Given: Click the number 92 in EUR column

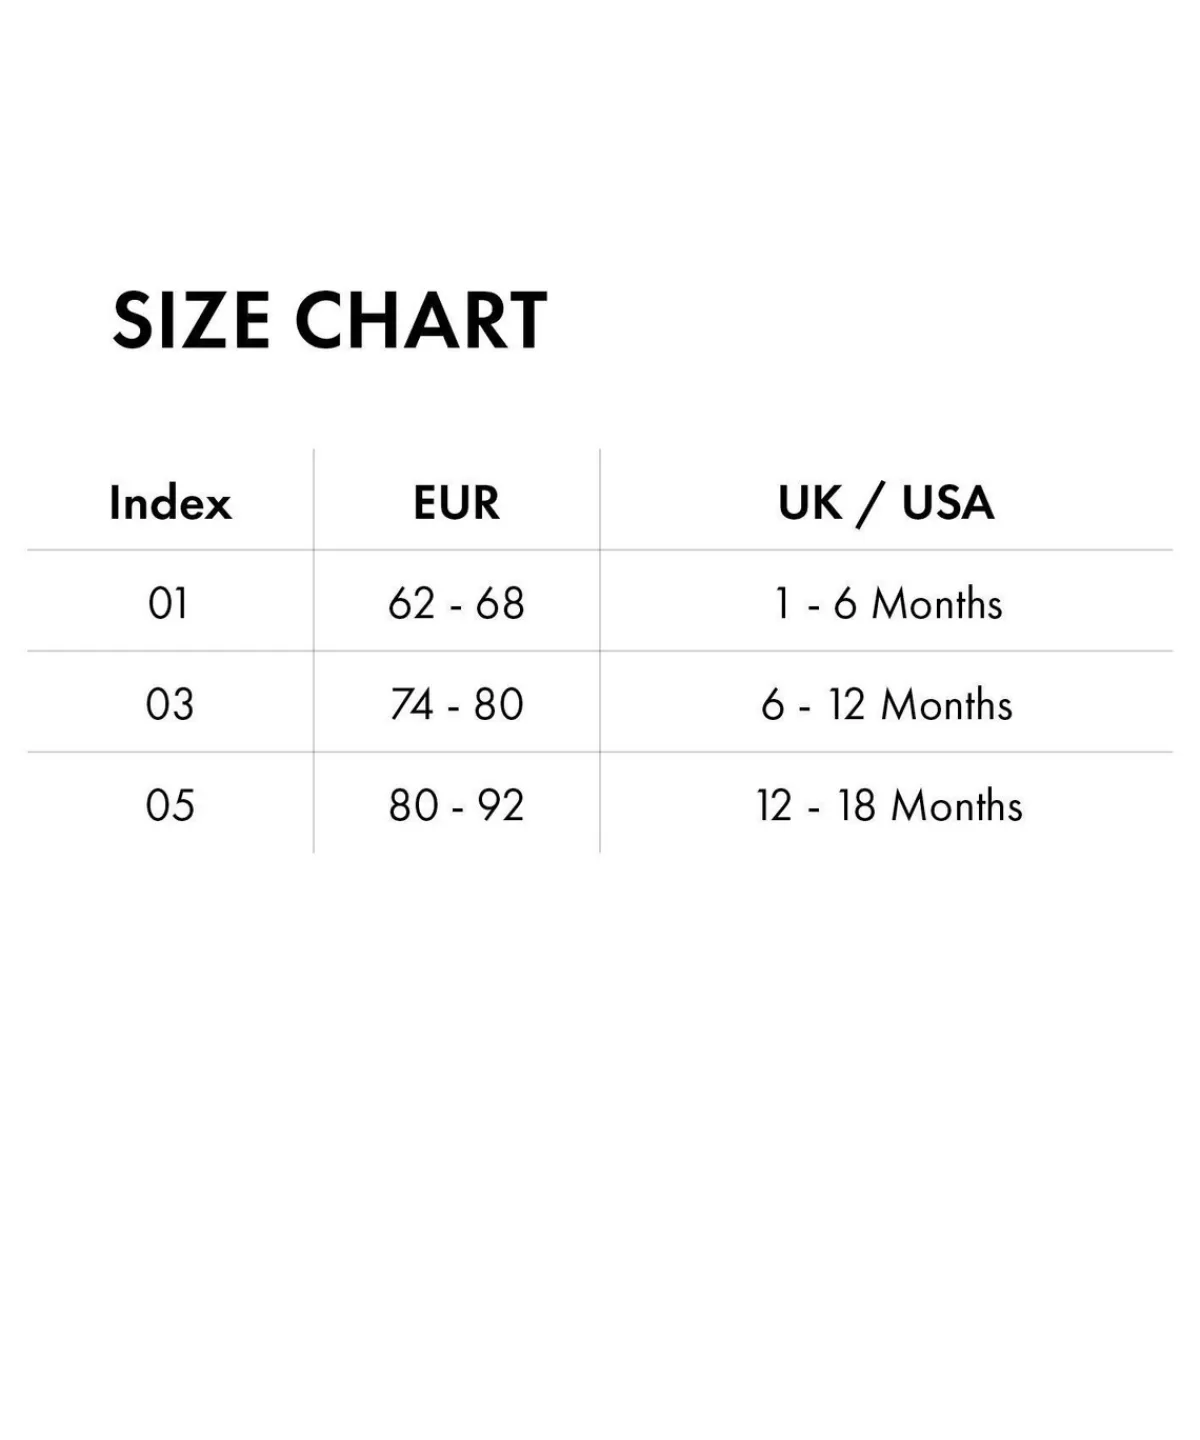Looking at the screenshot, I should tap(500, 805).
